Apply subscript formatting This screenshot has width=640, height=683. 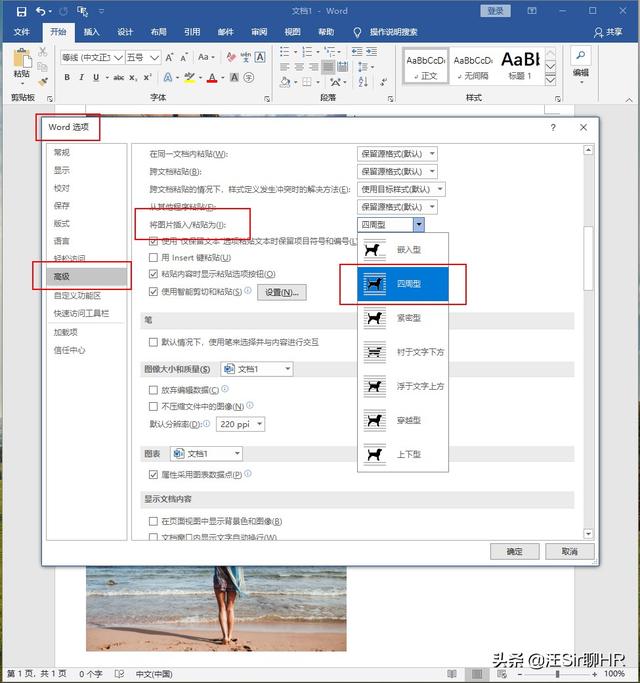click(133, 78)
